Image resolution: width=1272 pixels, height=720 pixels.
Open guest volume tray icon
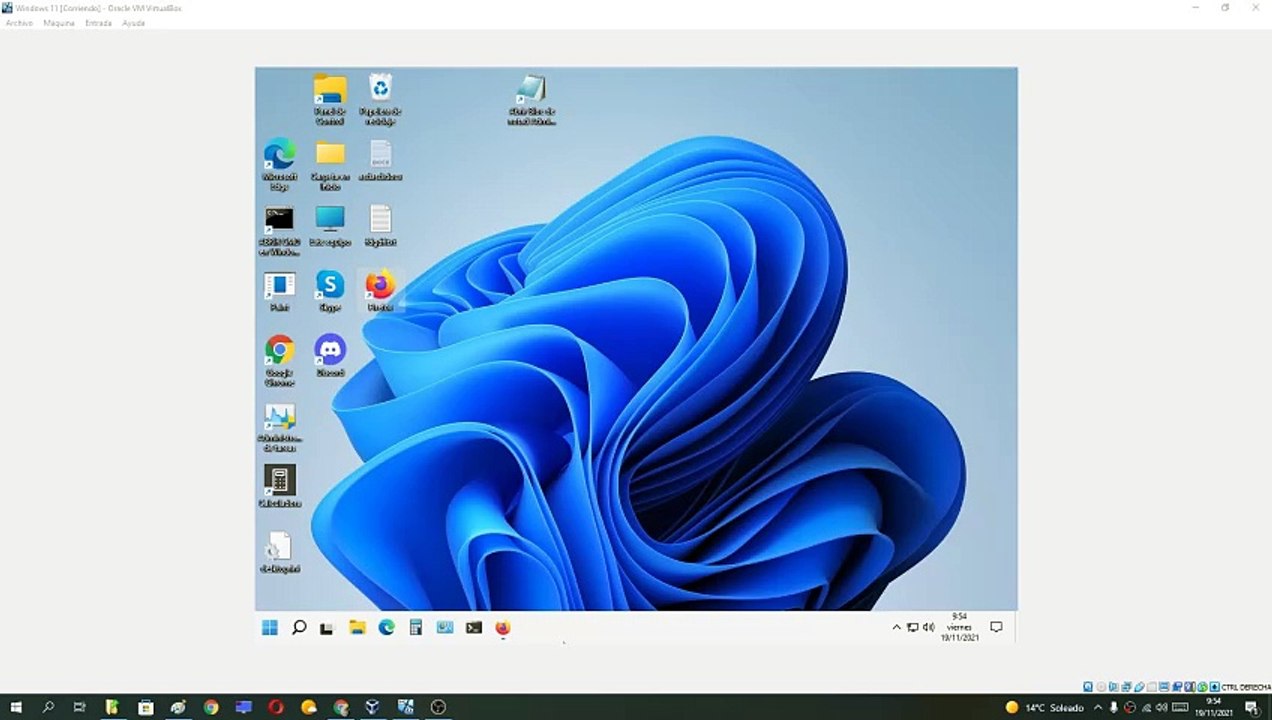pos(929,627)
